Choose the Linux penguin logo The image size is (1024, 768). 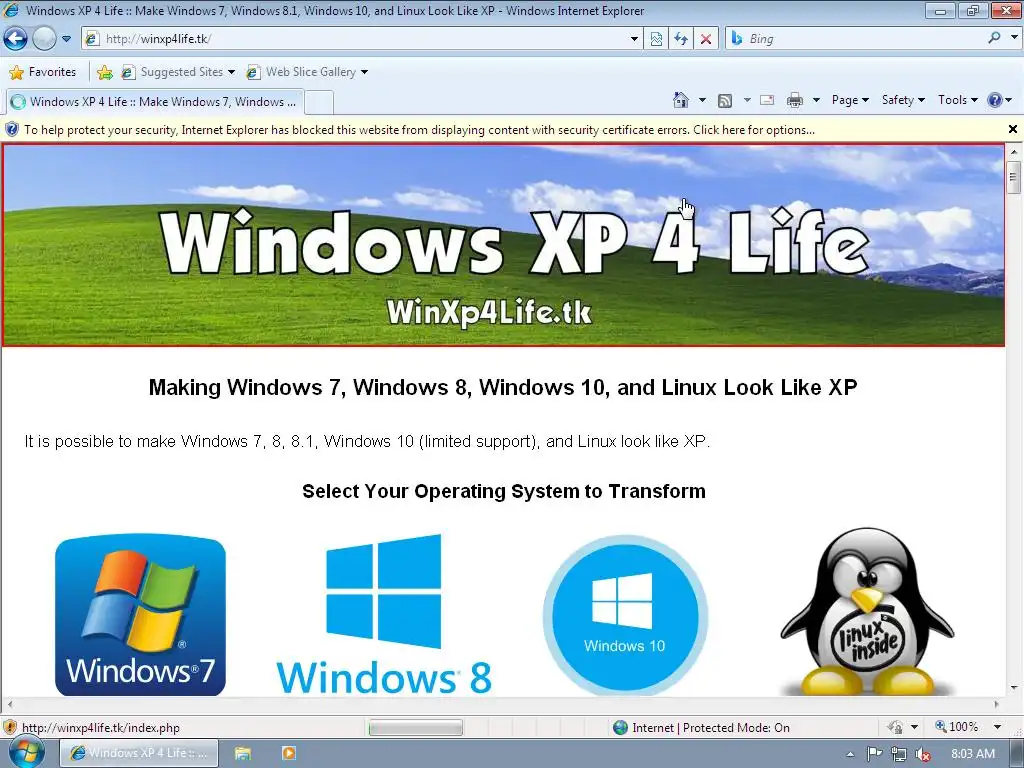pyautogui.click(x=867, y=611)
